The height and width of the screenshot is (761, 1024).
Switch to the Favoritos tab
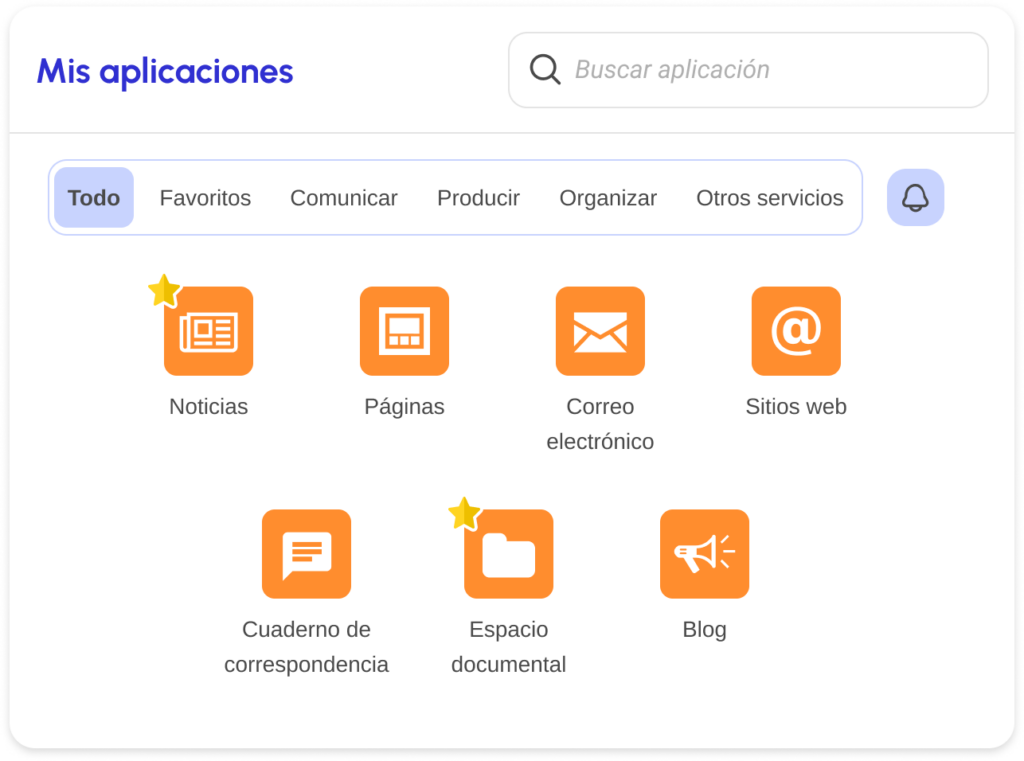205,197
